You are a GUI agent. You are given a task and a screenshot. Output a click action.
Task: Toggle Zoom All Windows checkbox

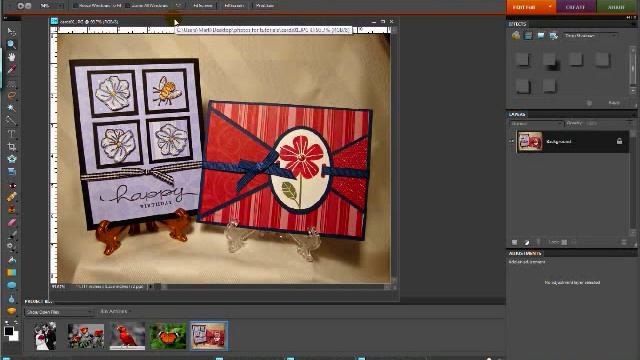(128, 6)
